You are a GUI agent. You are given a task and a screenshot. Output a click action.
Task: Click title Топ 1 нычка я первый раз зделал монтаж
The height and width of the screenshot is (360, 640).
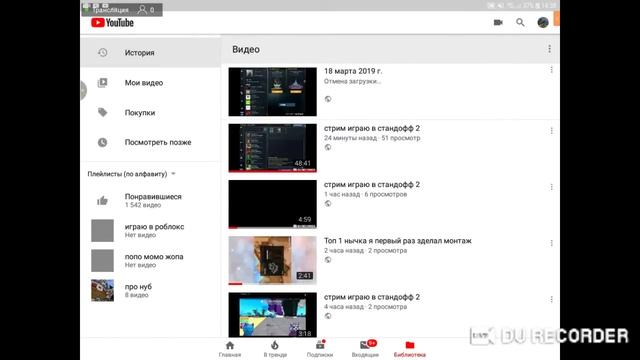coord(398,241)
